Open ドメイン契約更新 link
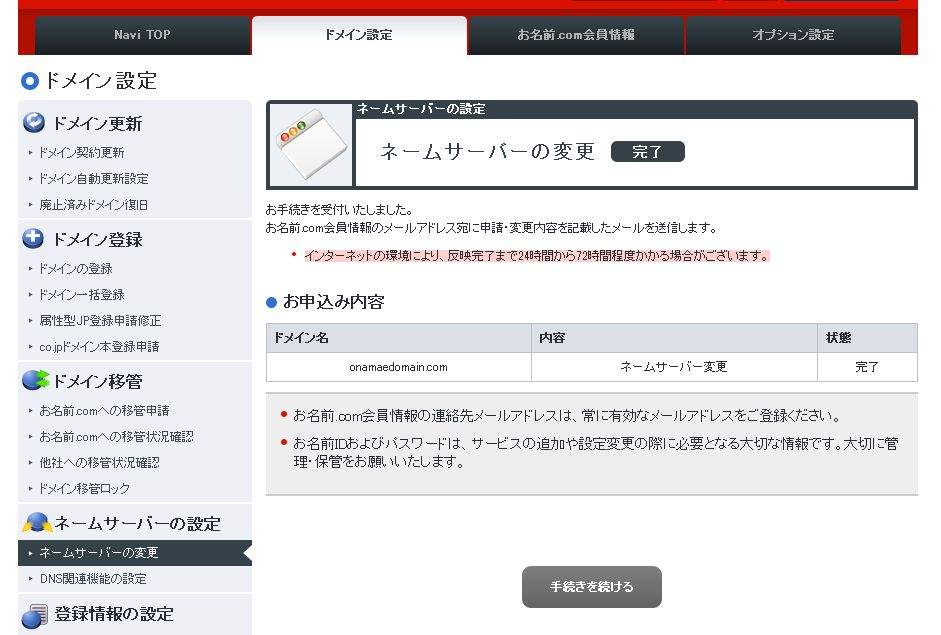 coord(82,152)
